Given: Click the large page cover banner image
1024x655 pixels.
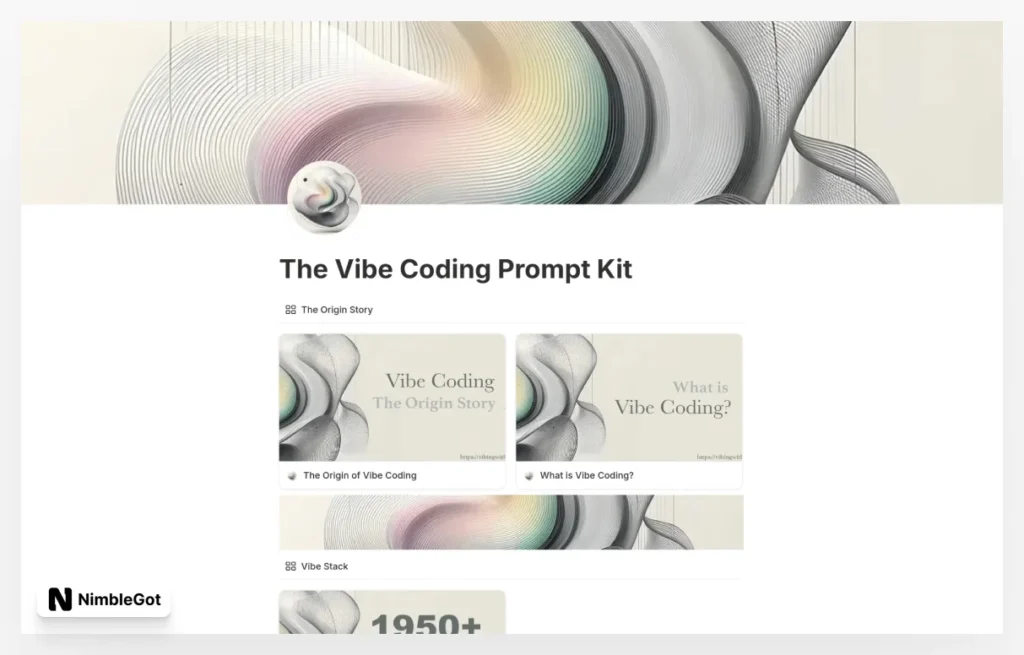Looking at the screenshot, I should [x=512, y=112].
